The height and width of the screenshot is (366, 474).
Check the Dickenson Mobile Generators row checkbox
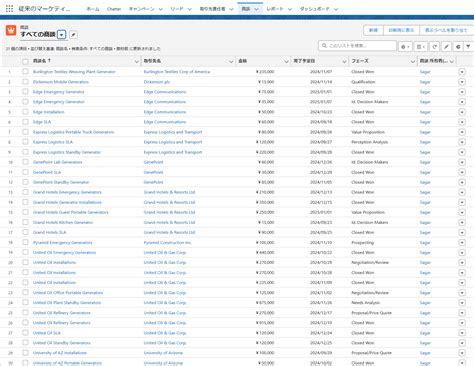tap(25, 81)
